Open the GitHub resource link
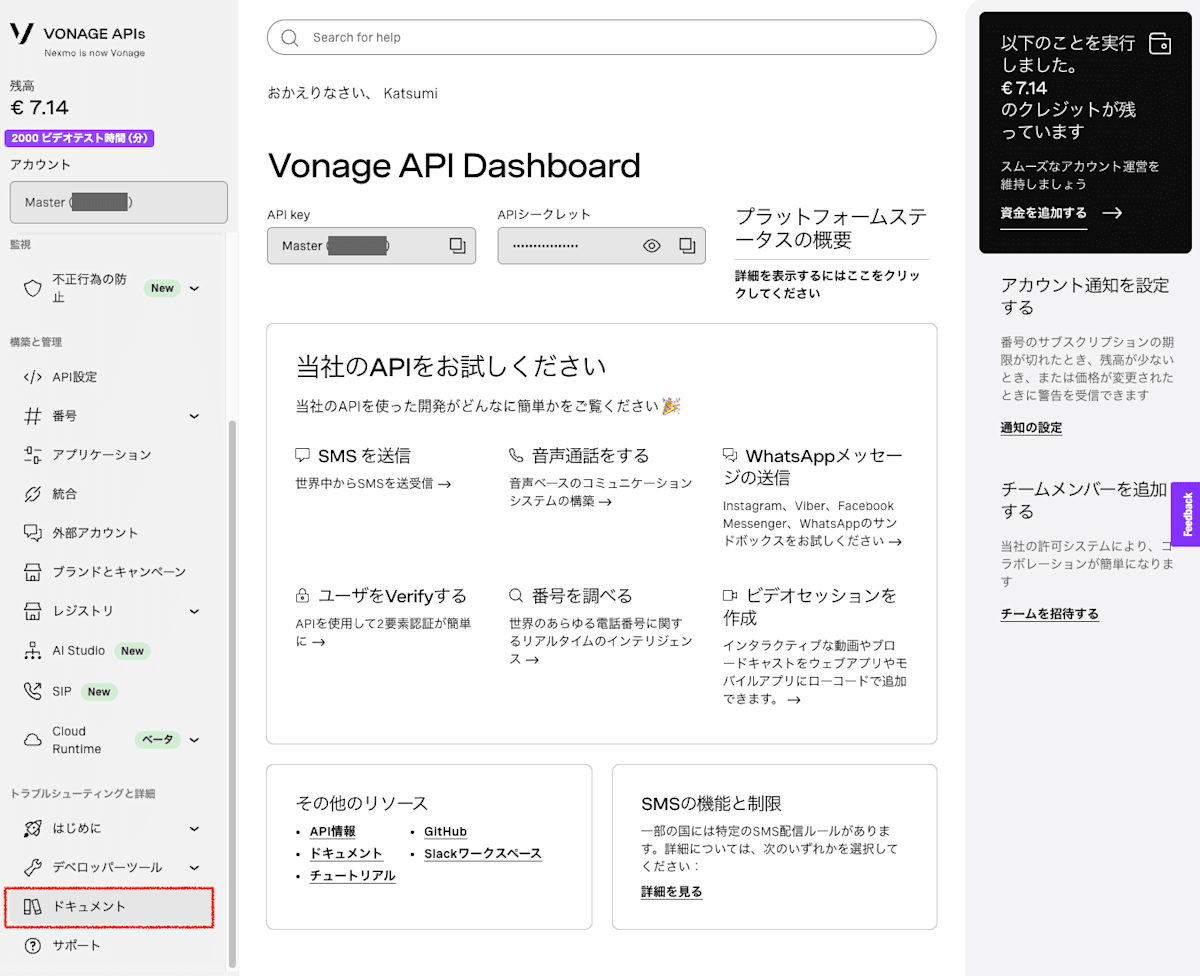This screenshot has height=976, width=1200. [445, 832]
